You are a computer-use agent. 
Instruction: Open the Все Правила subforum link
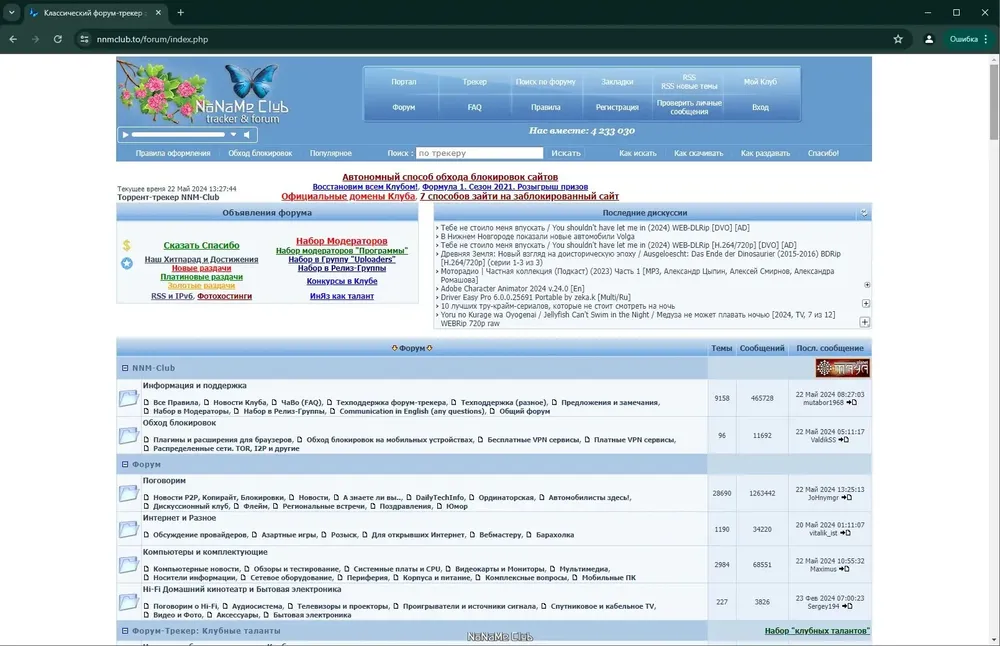(x=176, y=402)
